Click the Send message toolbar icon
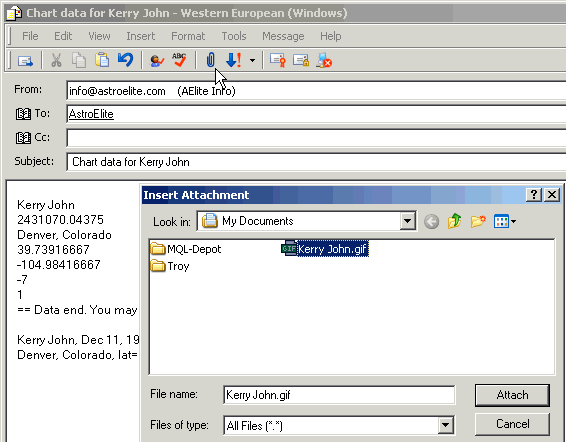 (x=25, y=60)
